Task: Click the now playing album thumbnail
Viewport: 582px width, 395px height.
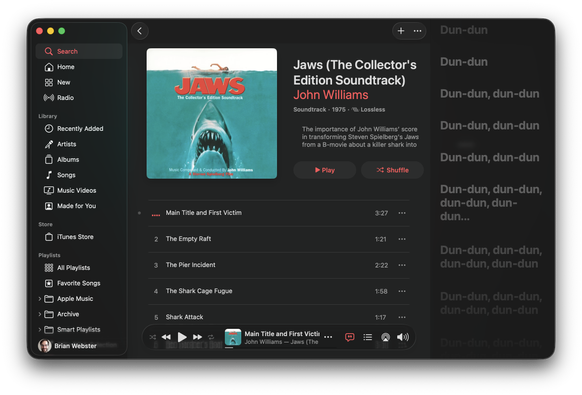Action: 233,337
